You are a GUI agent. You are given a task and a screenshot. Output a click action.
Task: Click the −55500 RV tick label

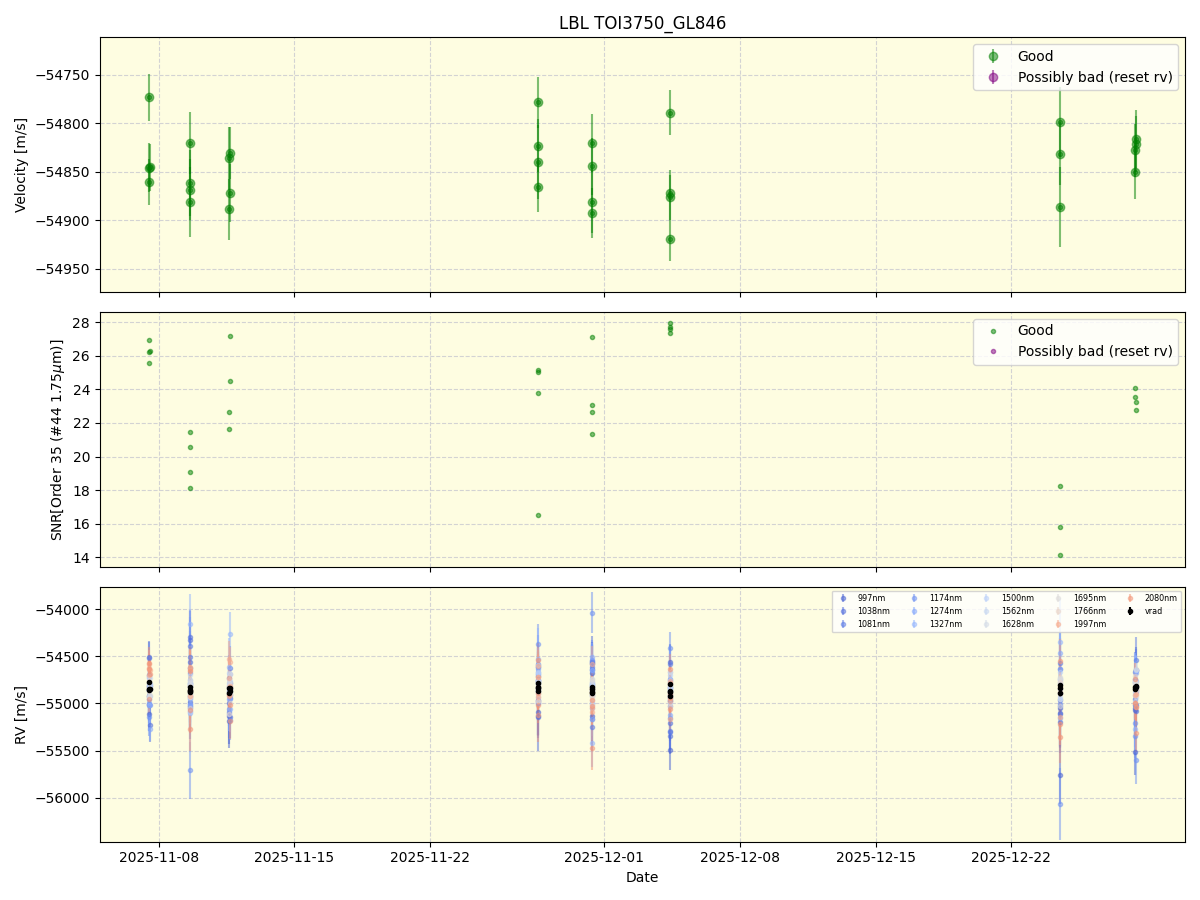click(63, 751)
